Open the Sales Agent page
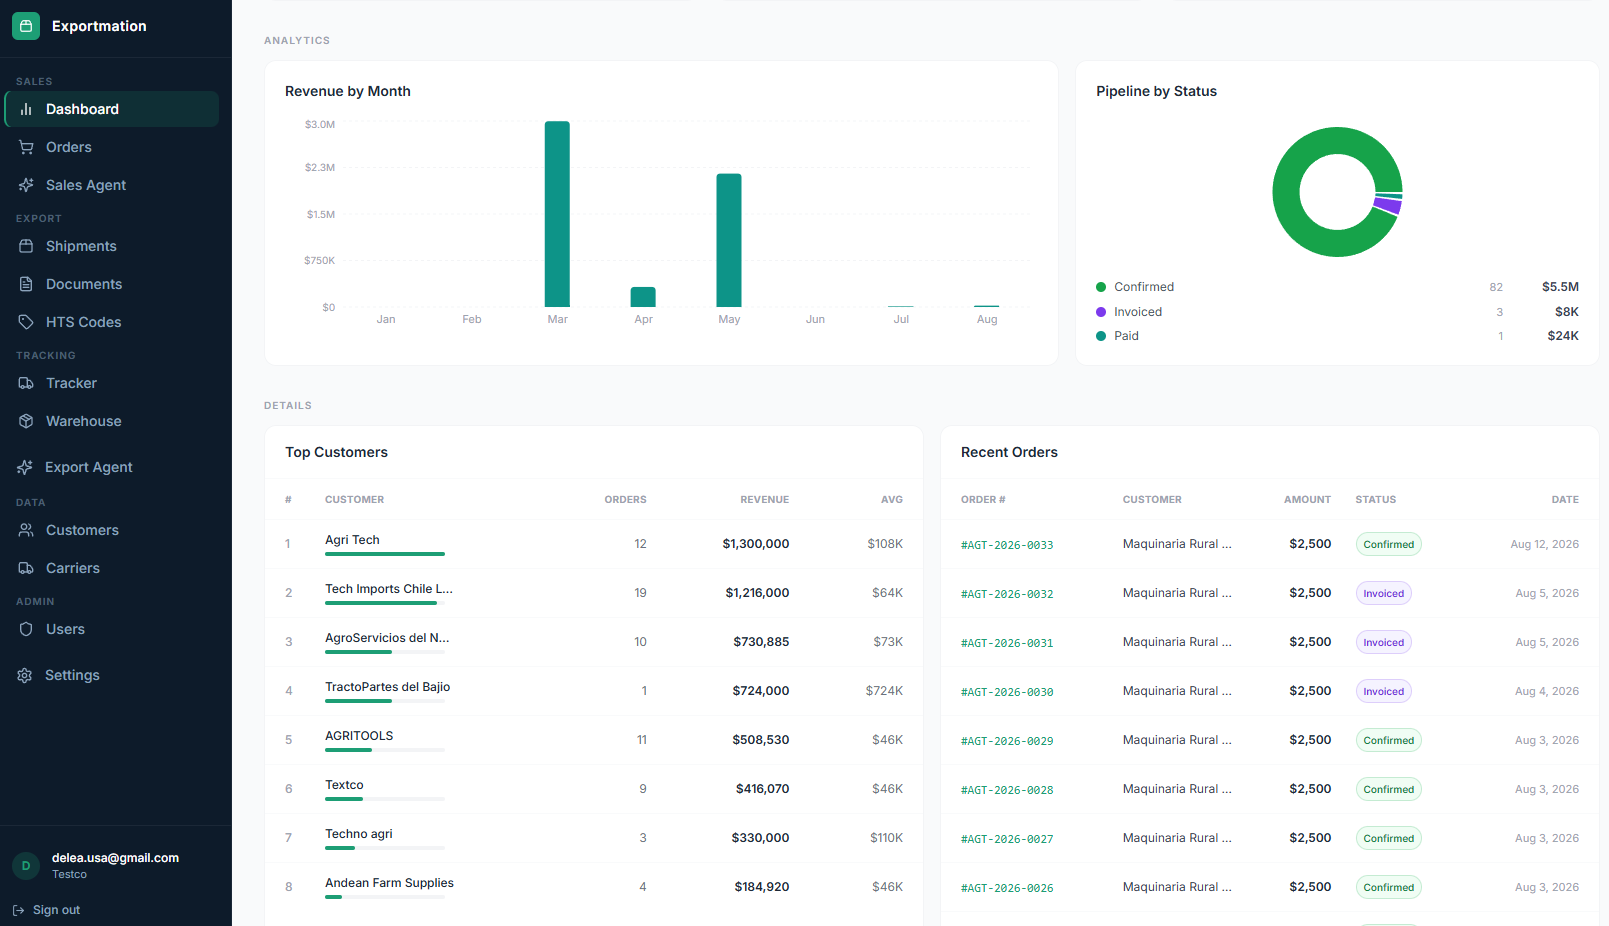1609x926 pixels. click(x=112, y=185)
